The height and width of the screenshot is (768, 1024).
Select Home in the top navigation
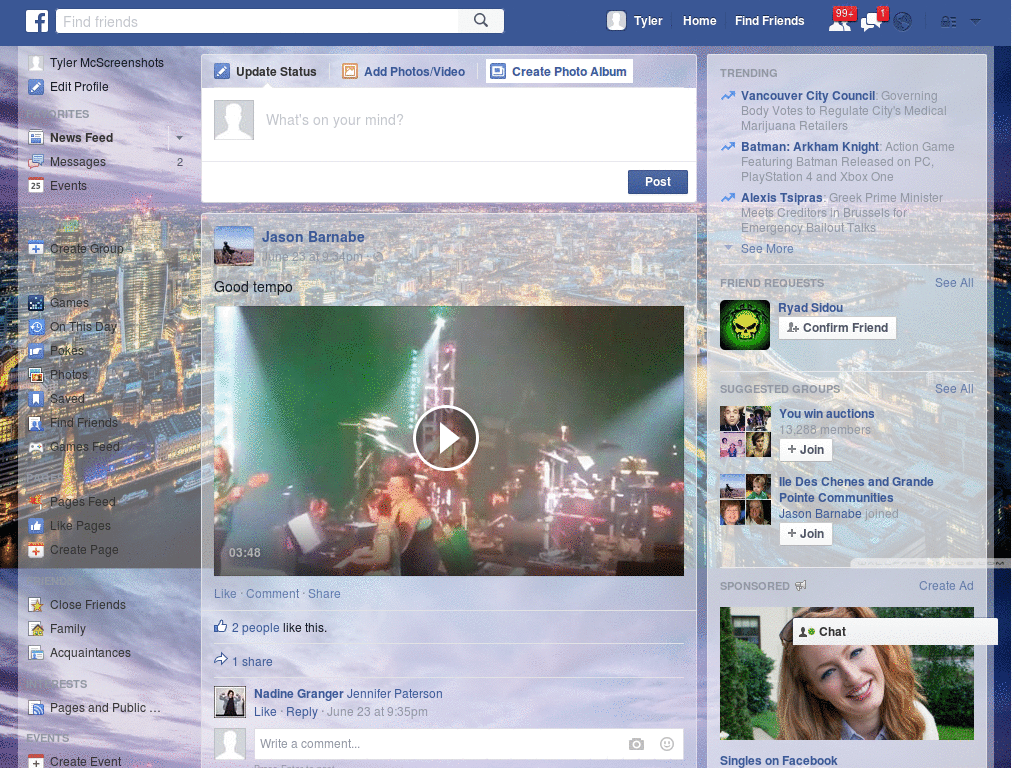pos(699,20)
